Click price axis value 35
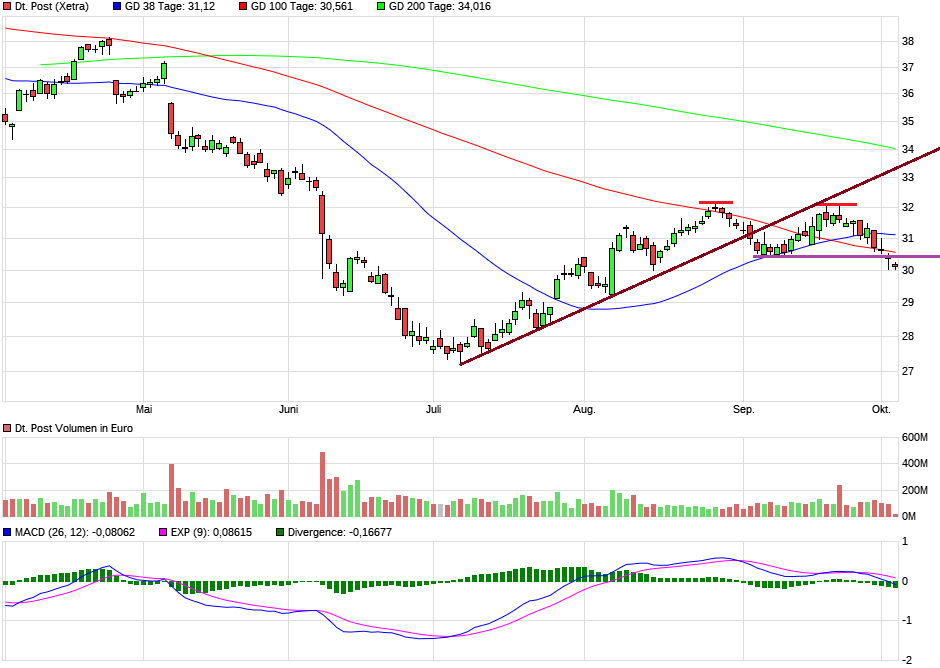This screenshot has height=668, width=940. click(908, 121)
